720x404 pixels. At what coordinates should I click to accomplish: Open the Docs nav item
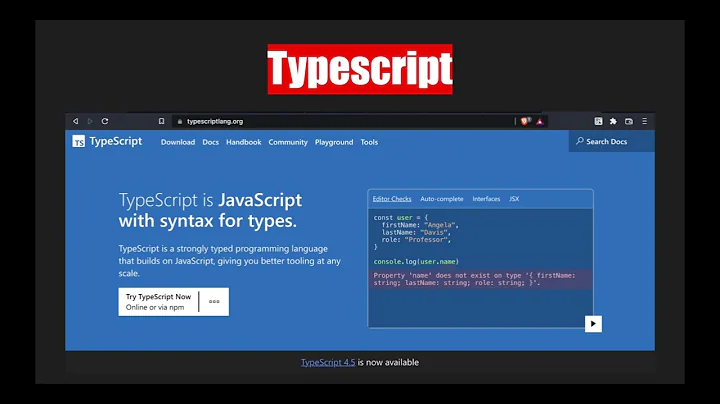[210, 142]
